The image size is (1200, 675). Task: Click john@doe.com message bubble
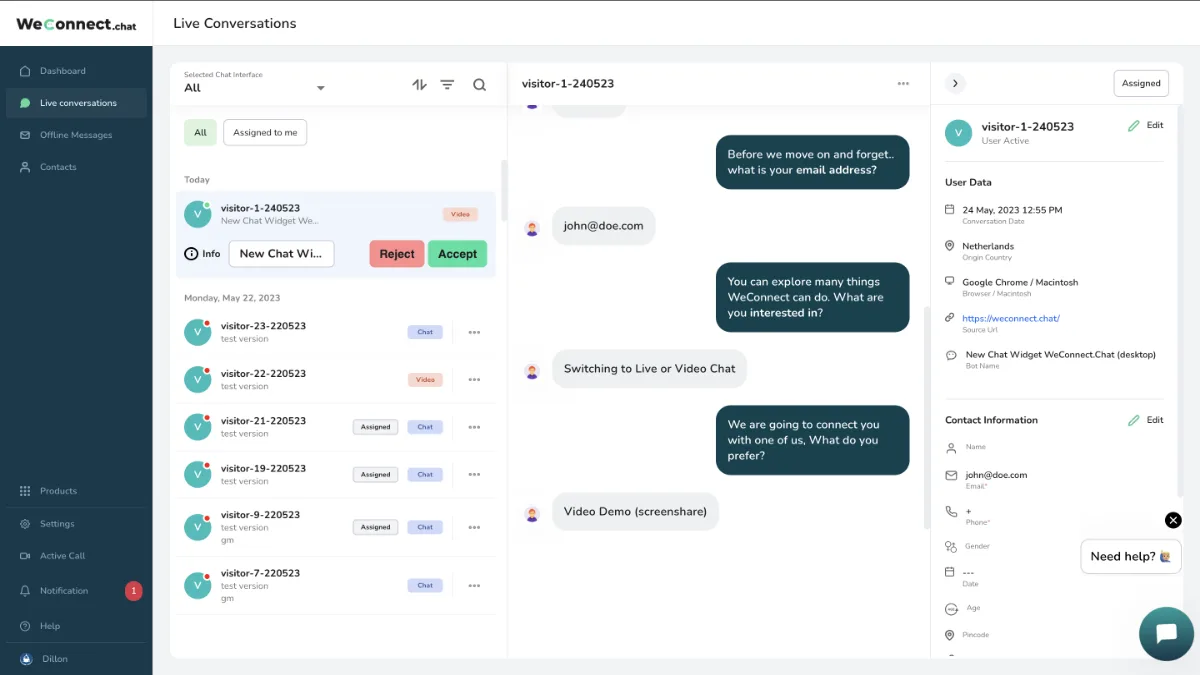pos(603,226)
